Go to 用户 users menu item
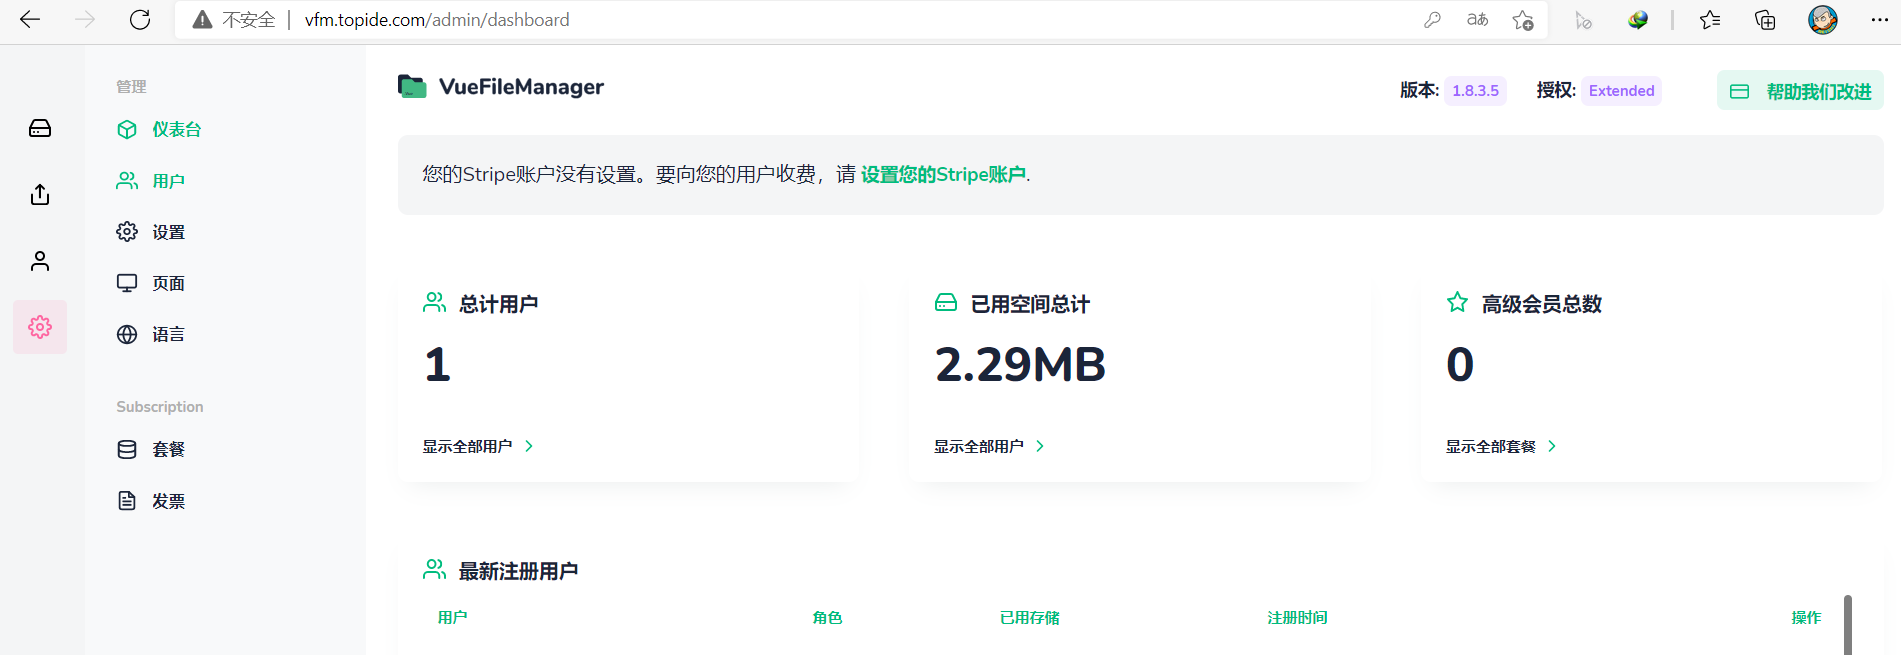1901x655 pixels. pos(151,181)
